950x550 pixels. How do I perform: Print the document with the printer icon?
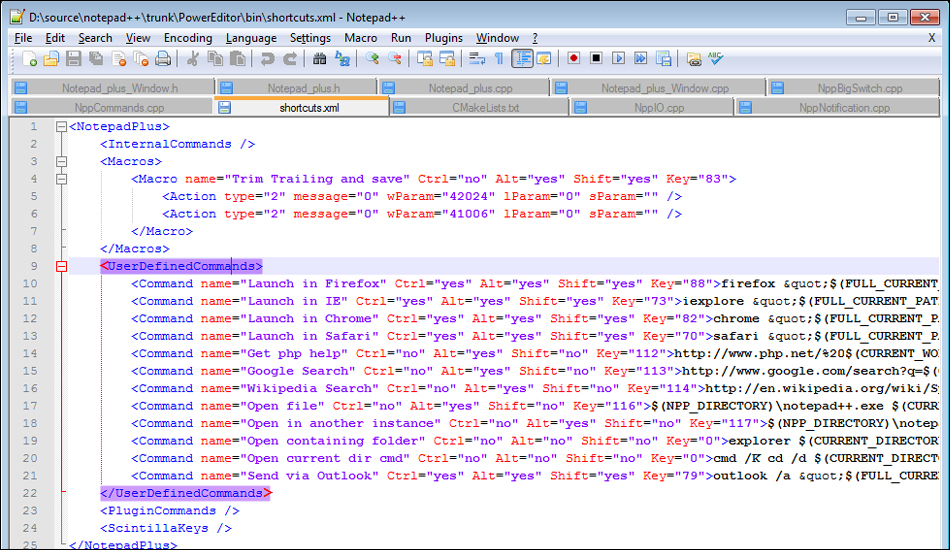pos(163,59)
